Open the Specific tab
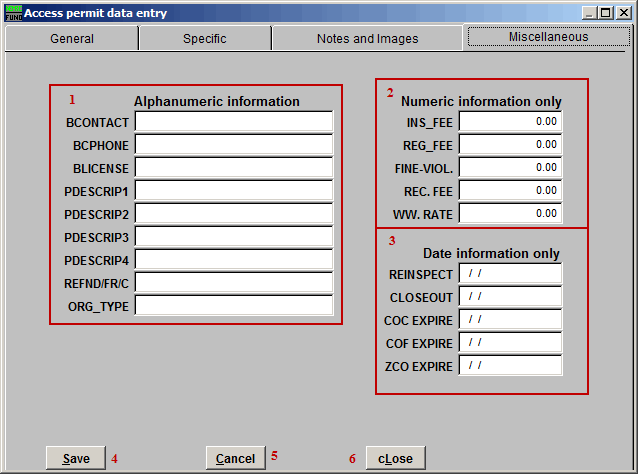This screenshot has width=638, height=474. coord(205,39)
